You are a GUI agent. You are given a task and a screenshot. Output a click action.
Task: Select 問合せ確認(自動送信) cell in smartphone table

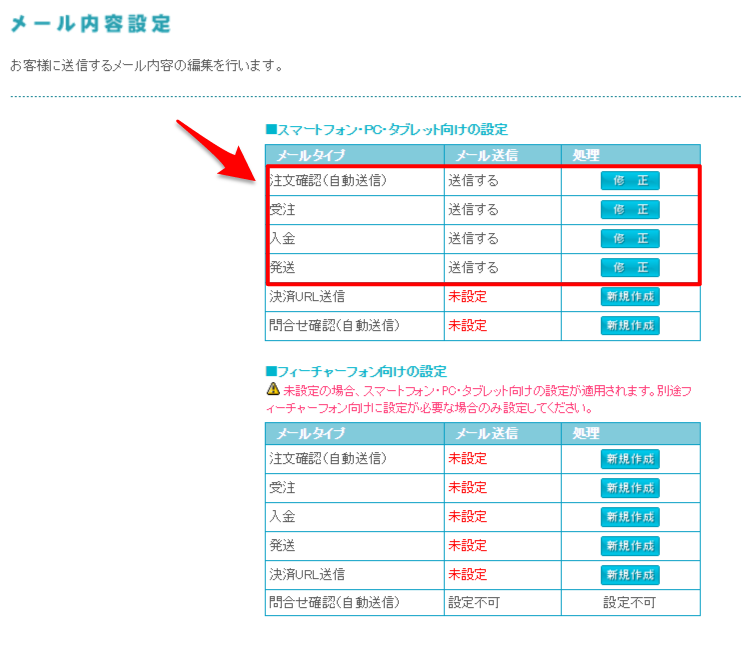(x=355, y=326)
